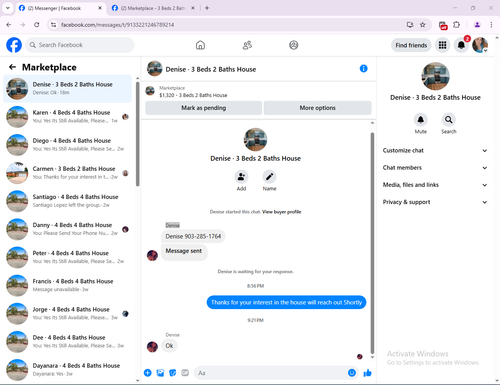Open Danny - 4 Beds 4 Baths House chat
Screen dimensions: 500x385
(x=67, y=229)
